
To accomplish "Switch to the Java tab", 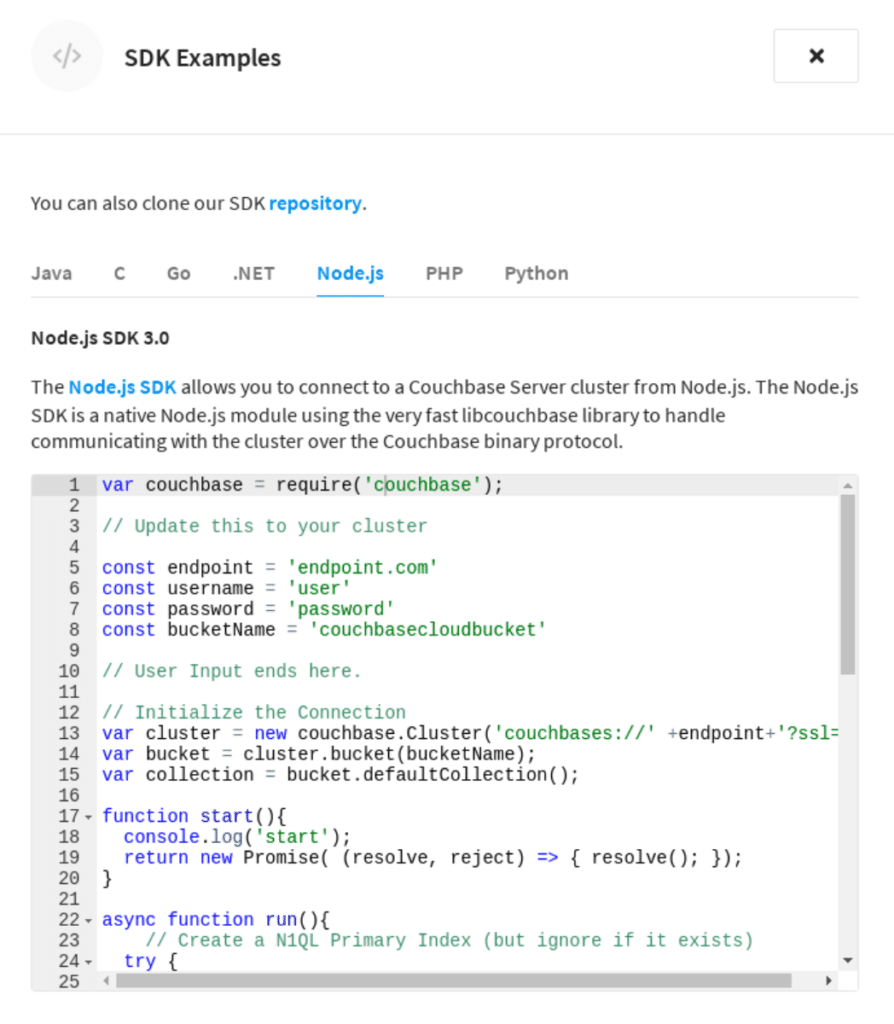I will pos(52,273).
